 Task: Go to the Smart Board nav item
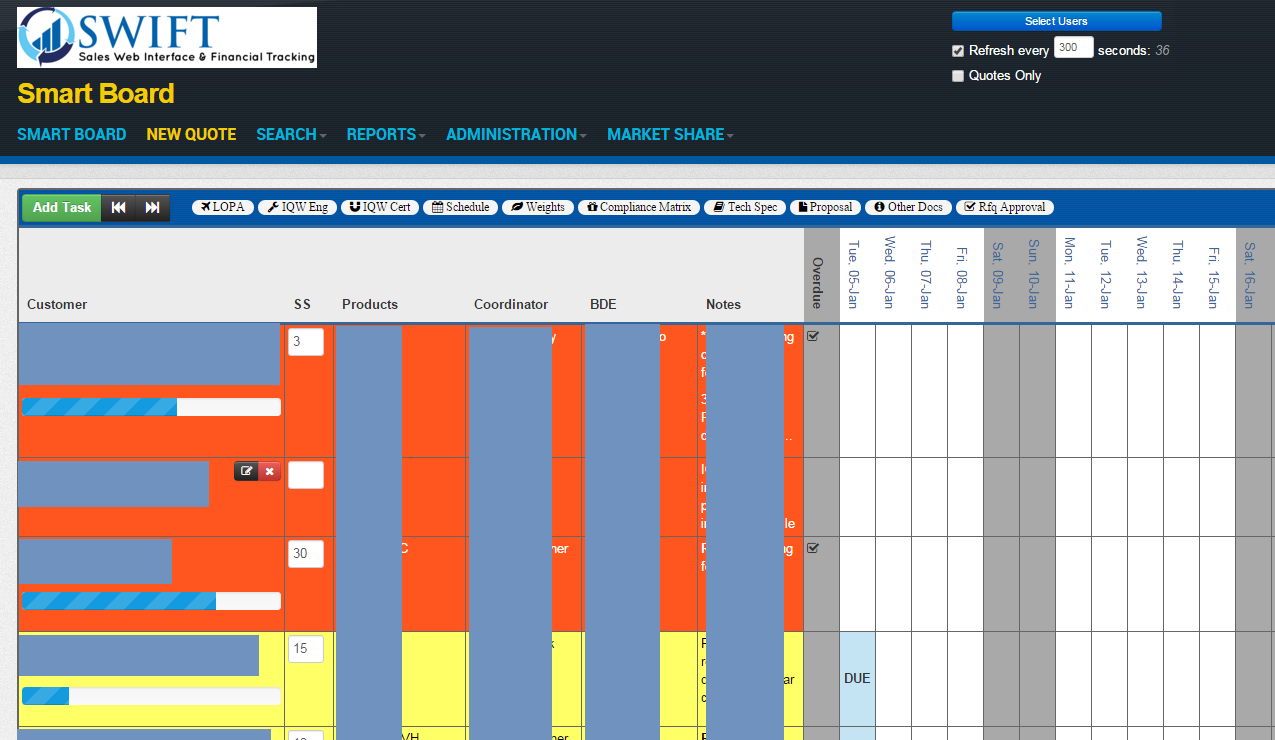[x=72, y=134]
